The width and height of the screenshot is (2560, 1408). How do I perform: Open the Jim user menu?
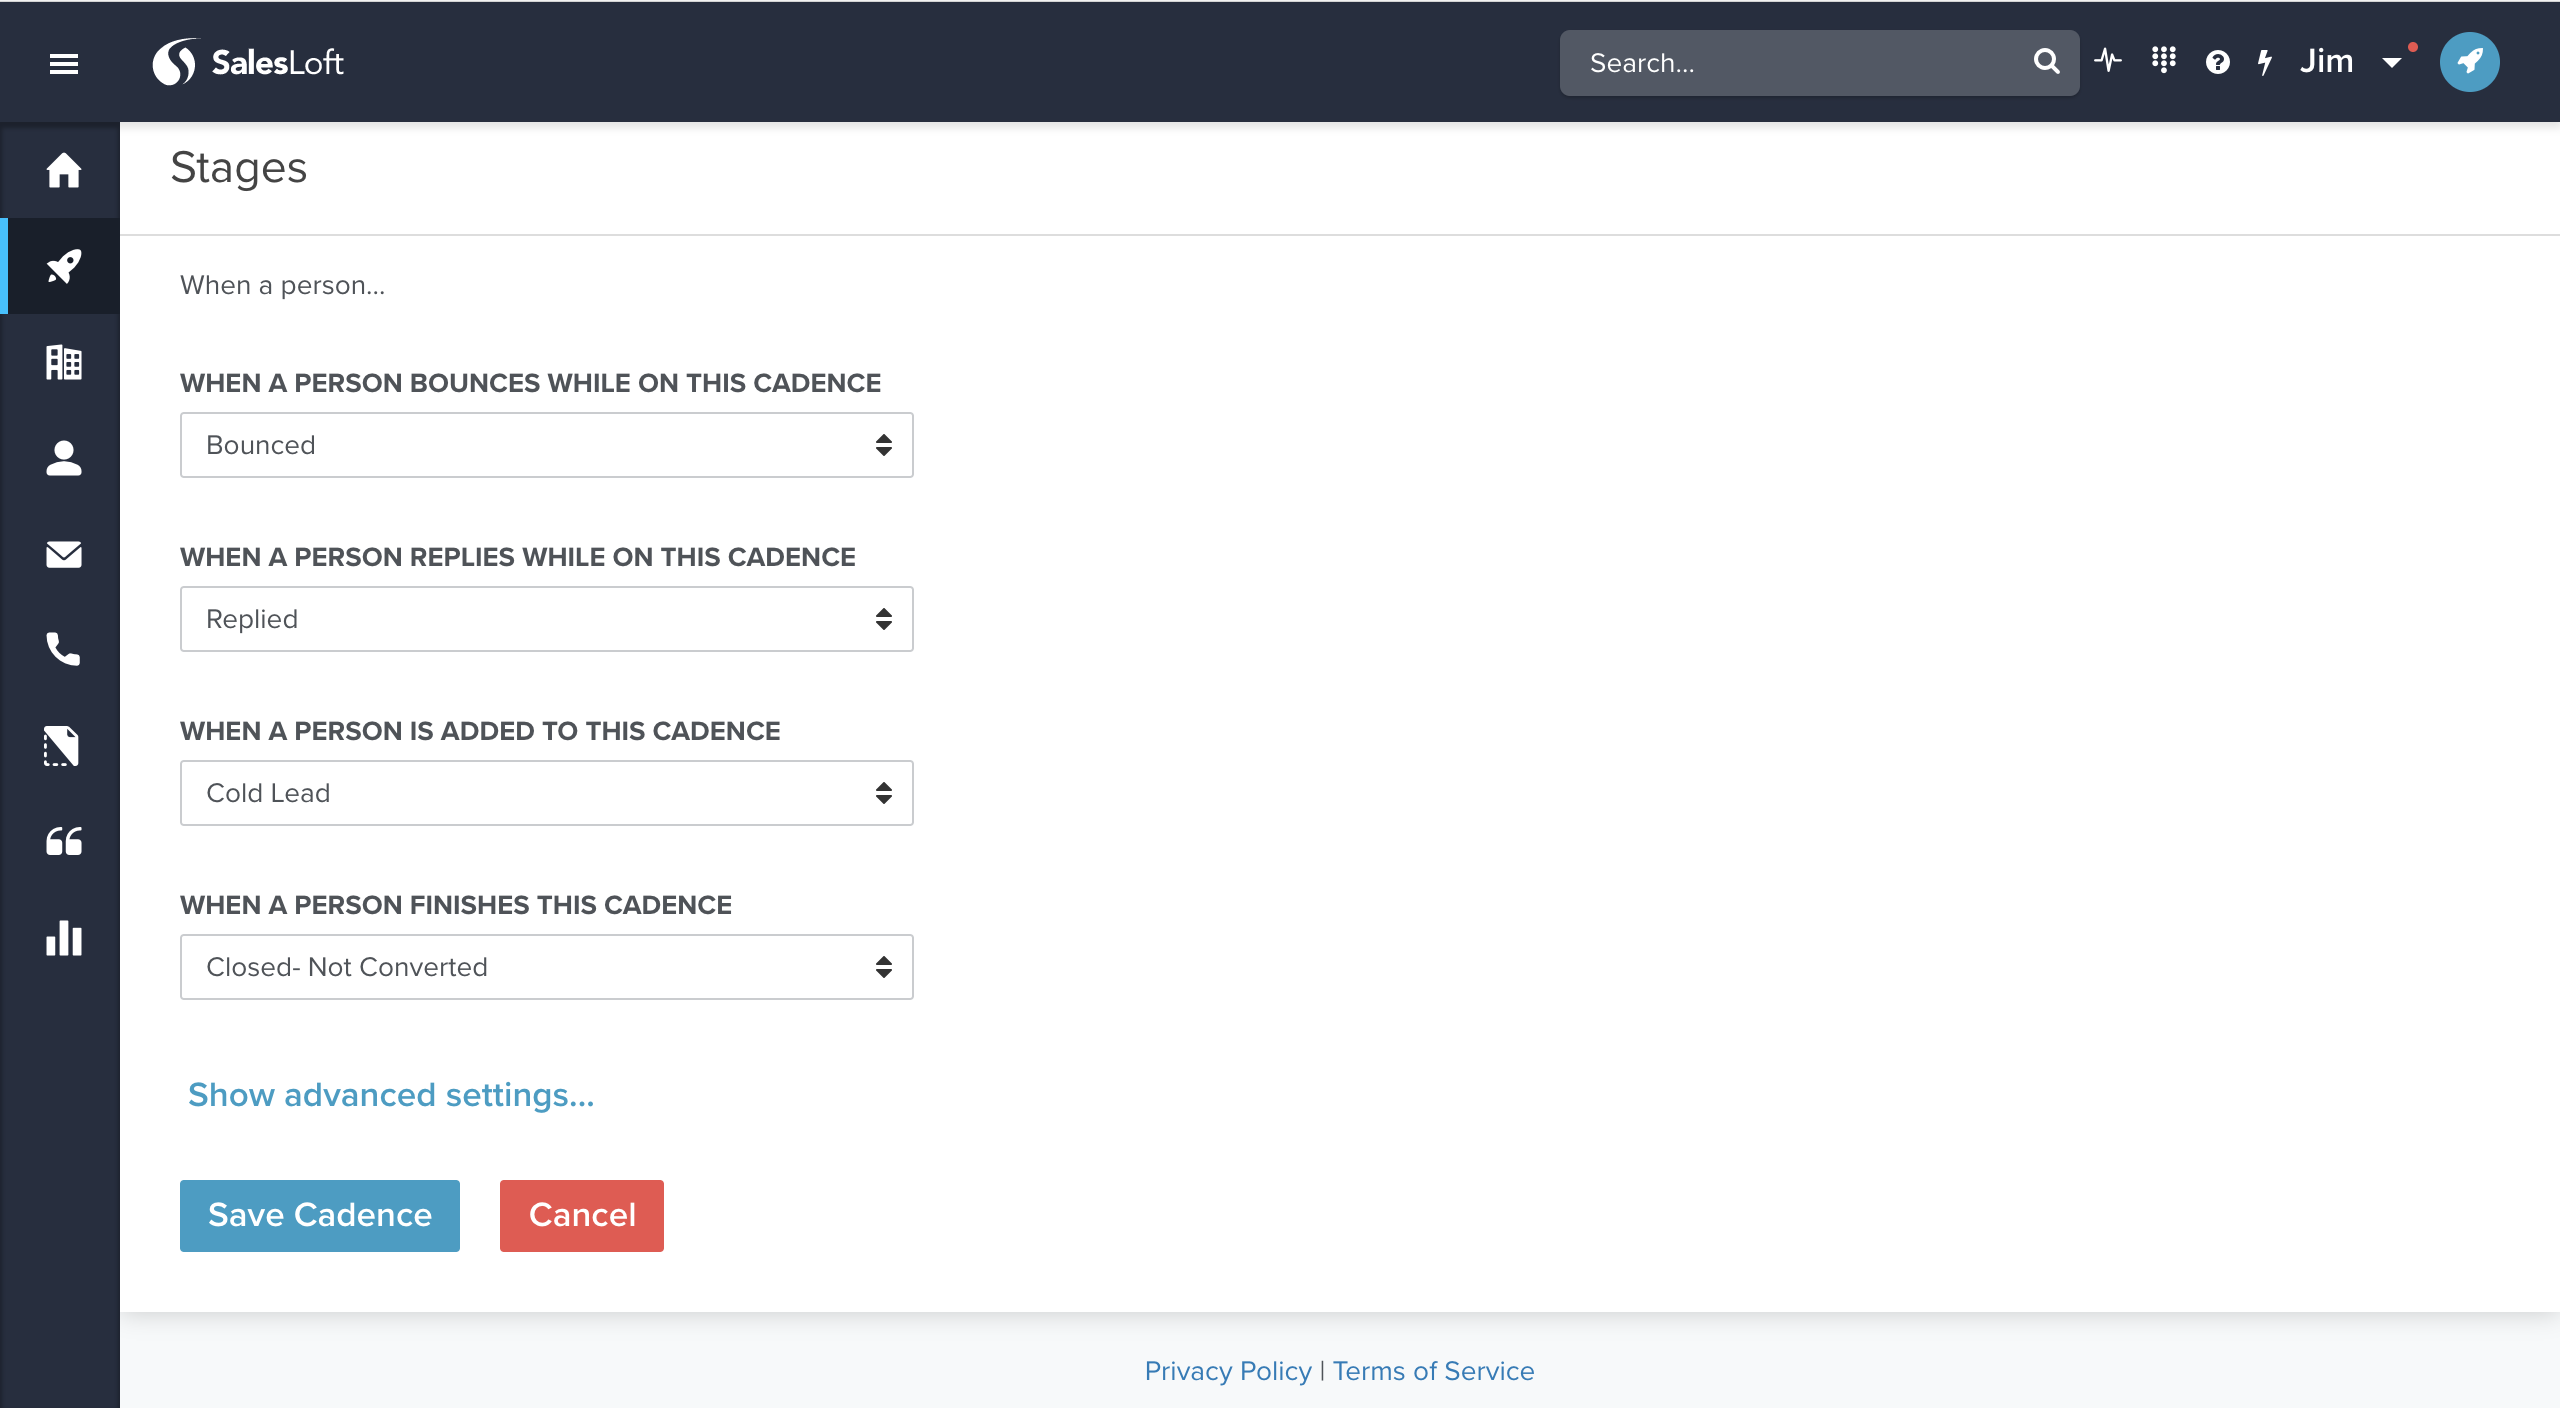click(2348, 62)
